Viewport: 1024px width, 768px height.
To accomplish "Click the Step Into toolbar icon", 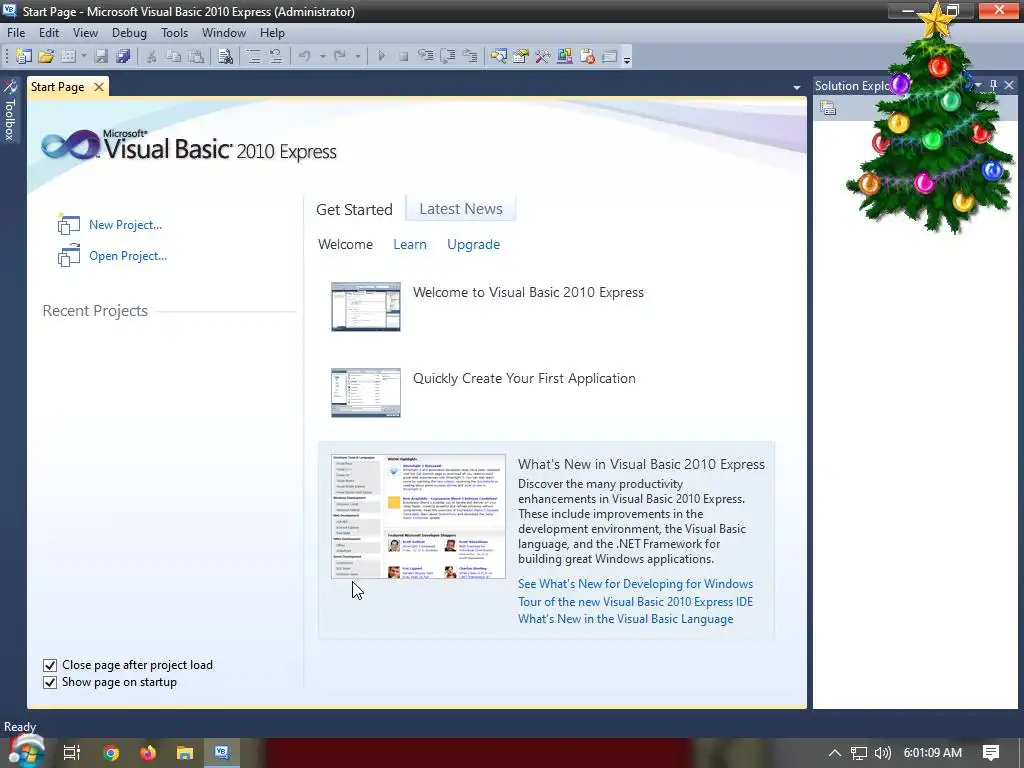I will click(x=425, y=57).
